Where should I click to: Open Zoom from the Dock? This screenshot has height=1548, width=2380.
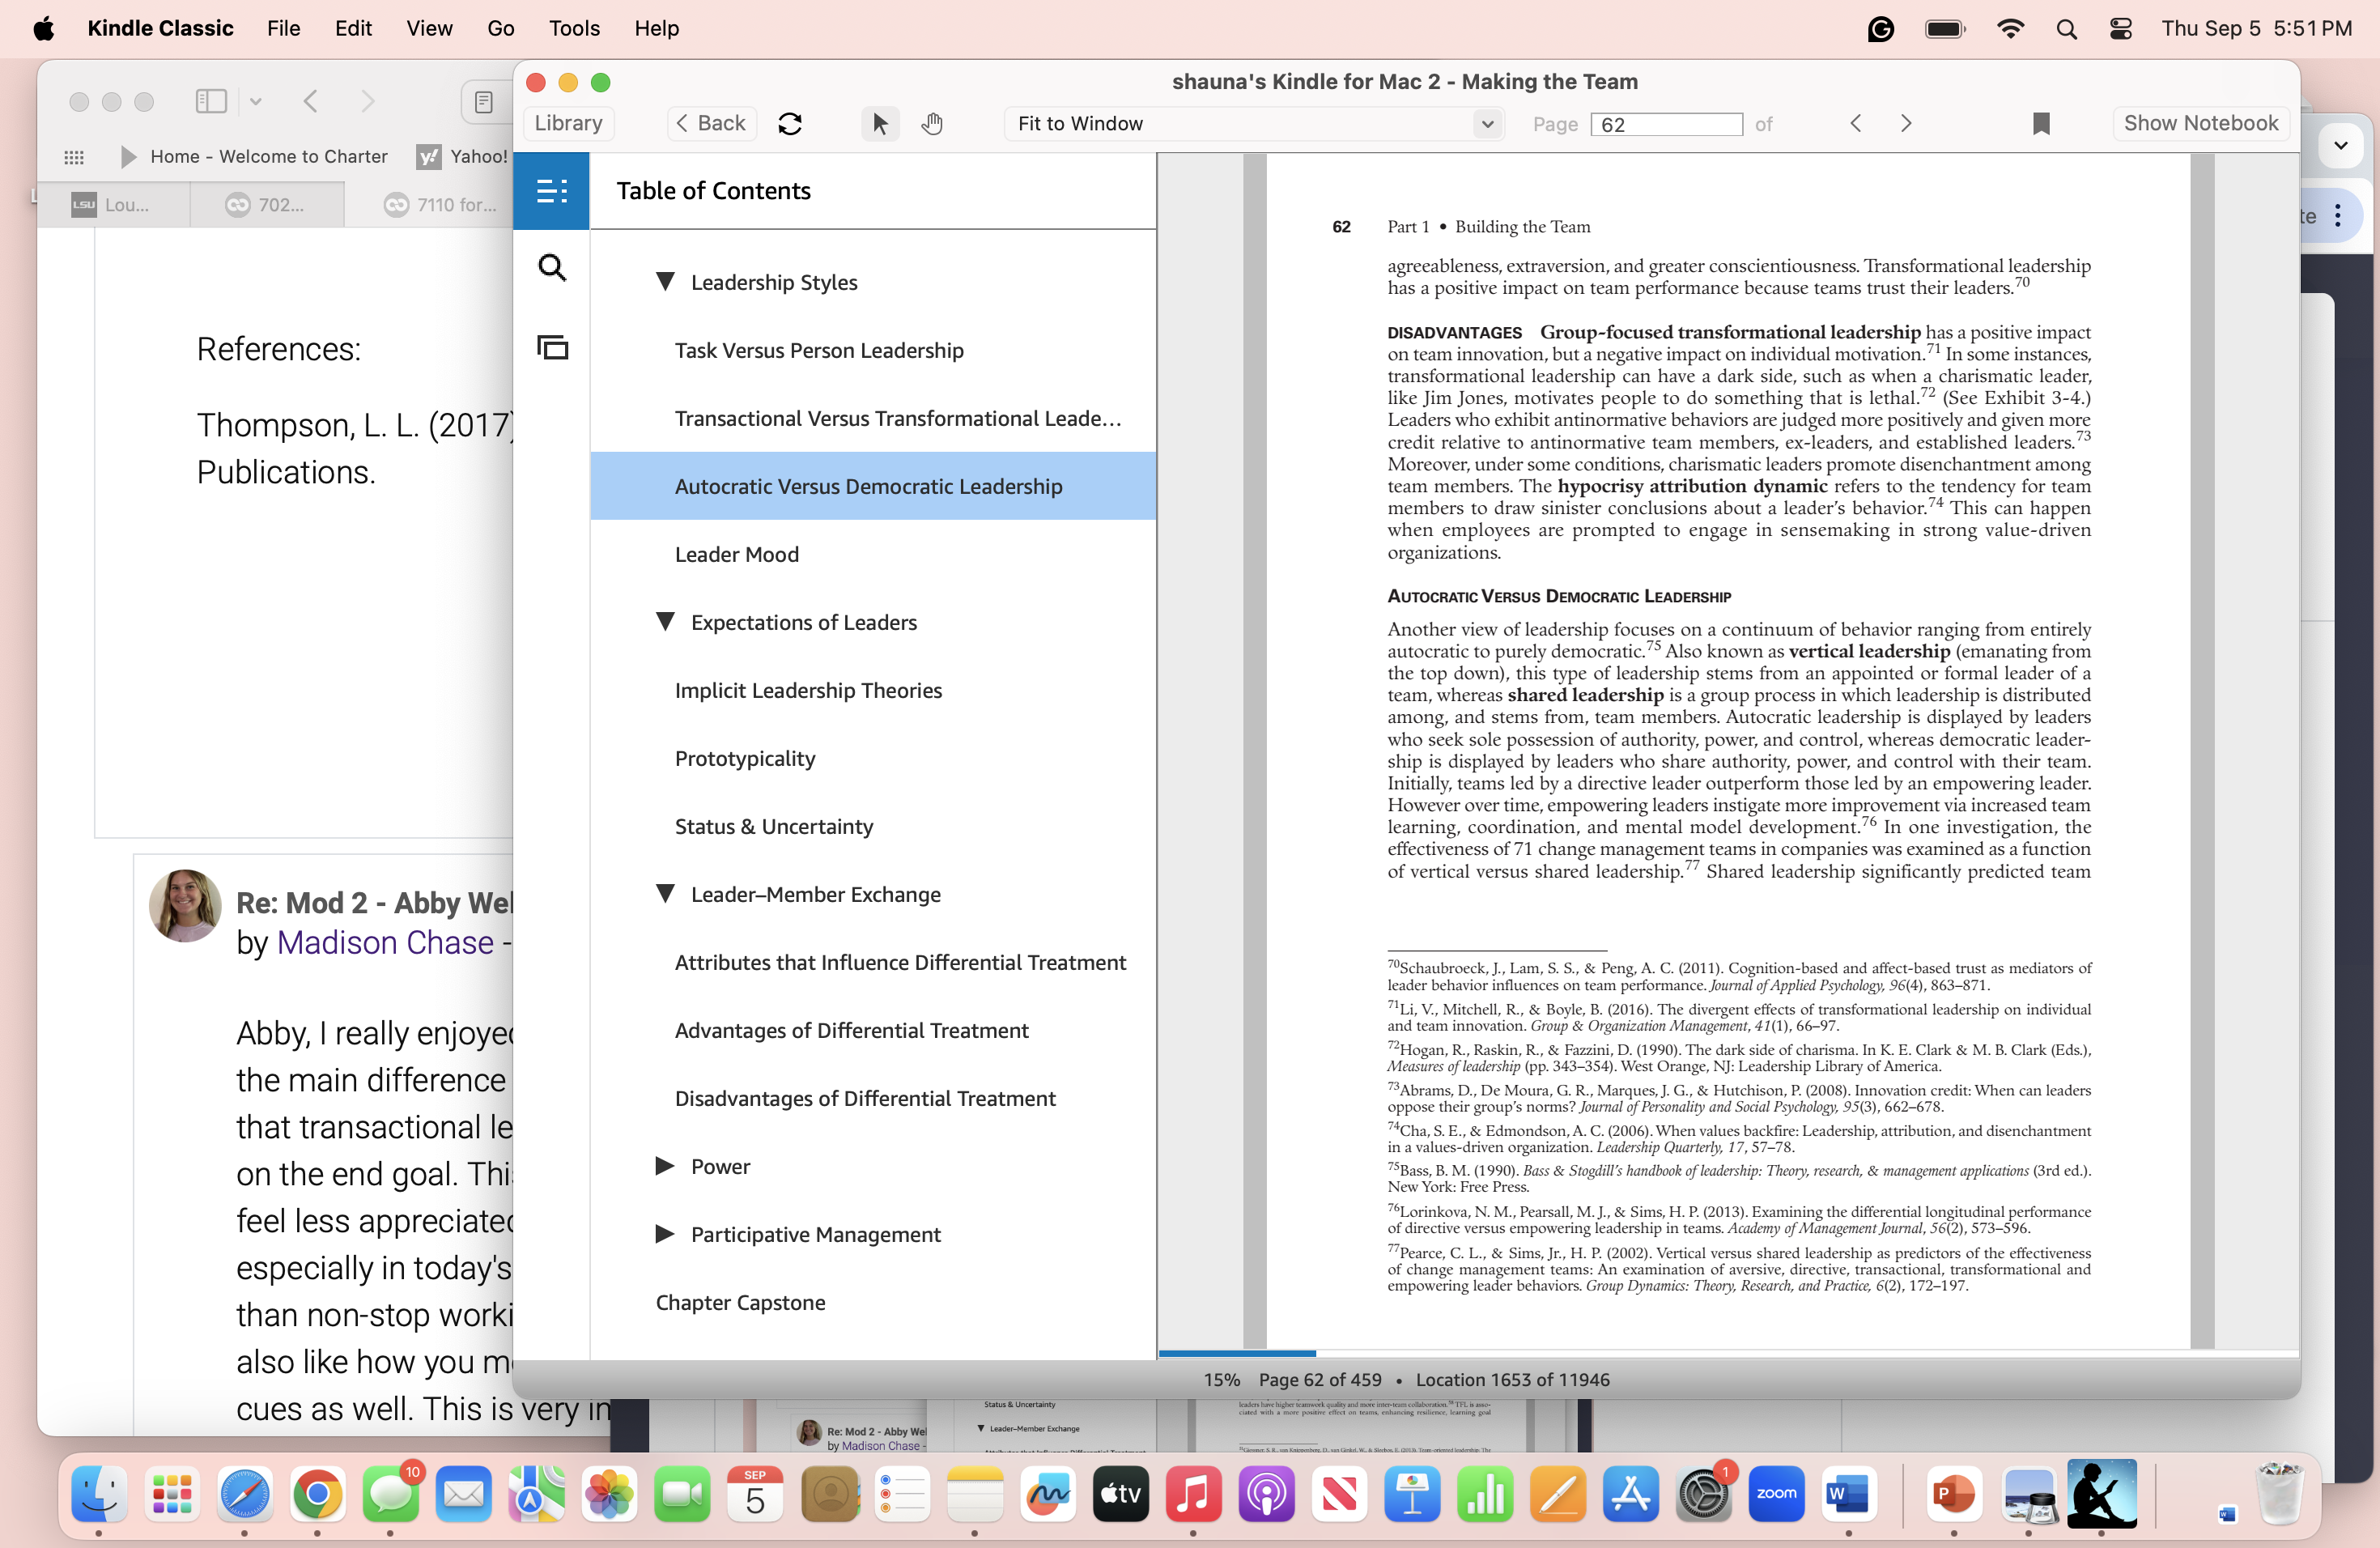[1776, 1495]
